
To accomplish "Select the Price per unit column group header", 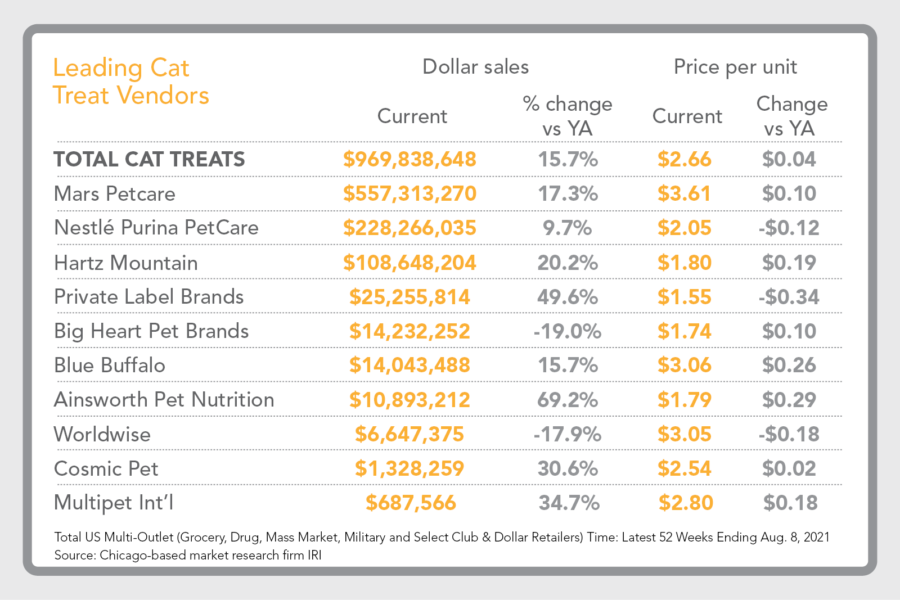I will point(735,67).
